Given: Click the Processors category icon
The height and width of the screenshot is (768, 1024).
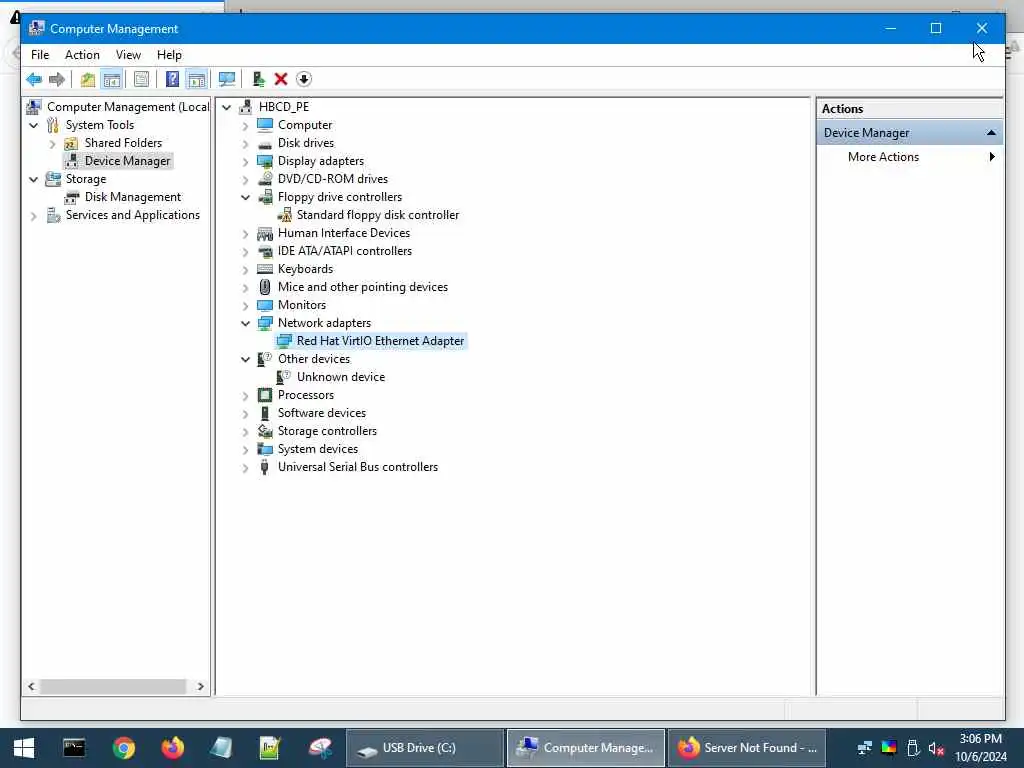Looking at the screenshot, I should tap(264, 395).
